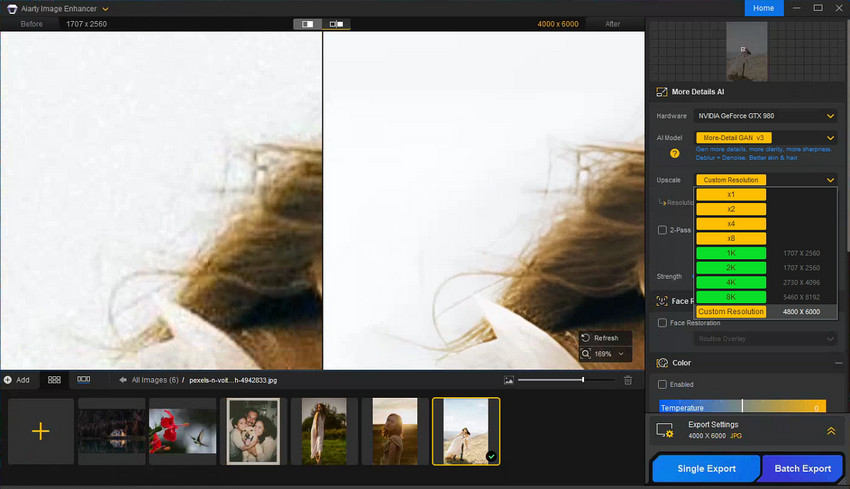The image size is (850, 489).
Task: Toggle the Face Restoration checkbox
Action: click(662, 323)
